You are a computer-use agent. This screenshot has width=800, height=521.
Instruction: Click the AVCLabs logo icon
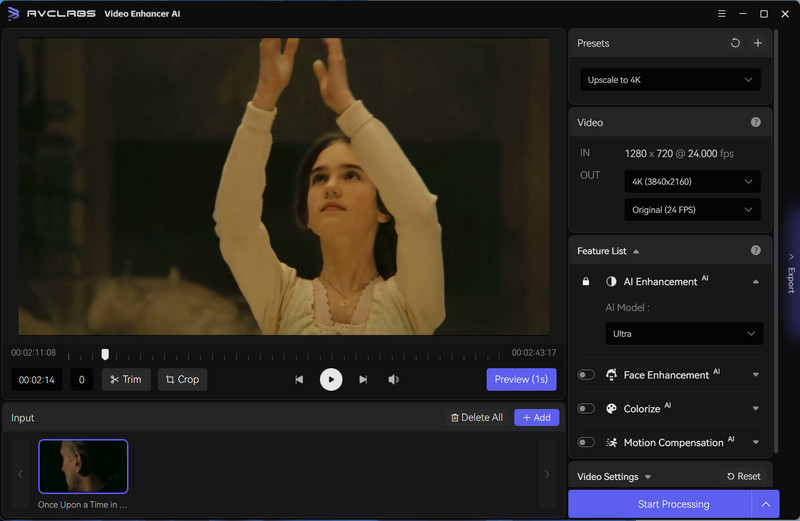(14, 13)
